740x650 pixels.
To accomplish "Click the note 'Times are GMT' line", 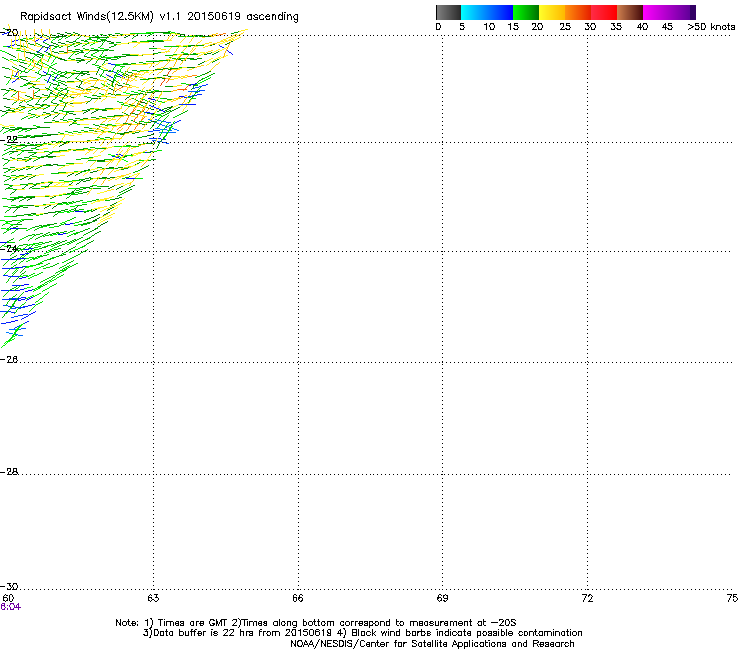I will click(316, 623).
